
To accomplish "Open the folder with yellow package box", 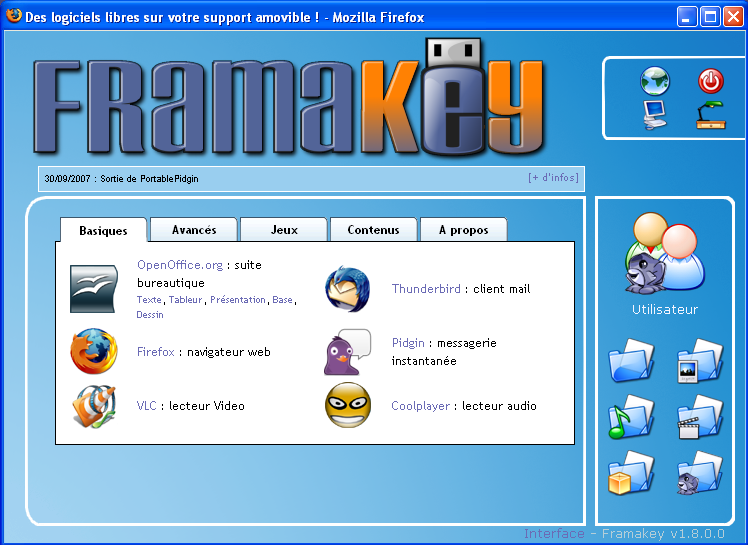I will click(x=631, y=472).
